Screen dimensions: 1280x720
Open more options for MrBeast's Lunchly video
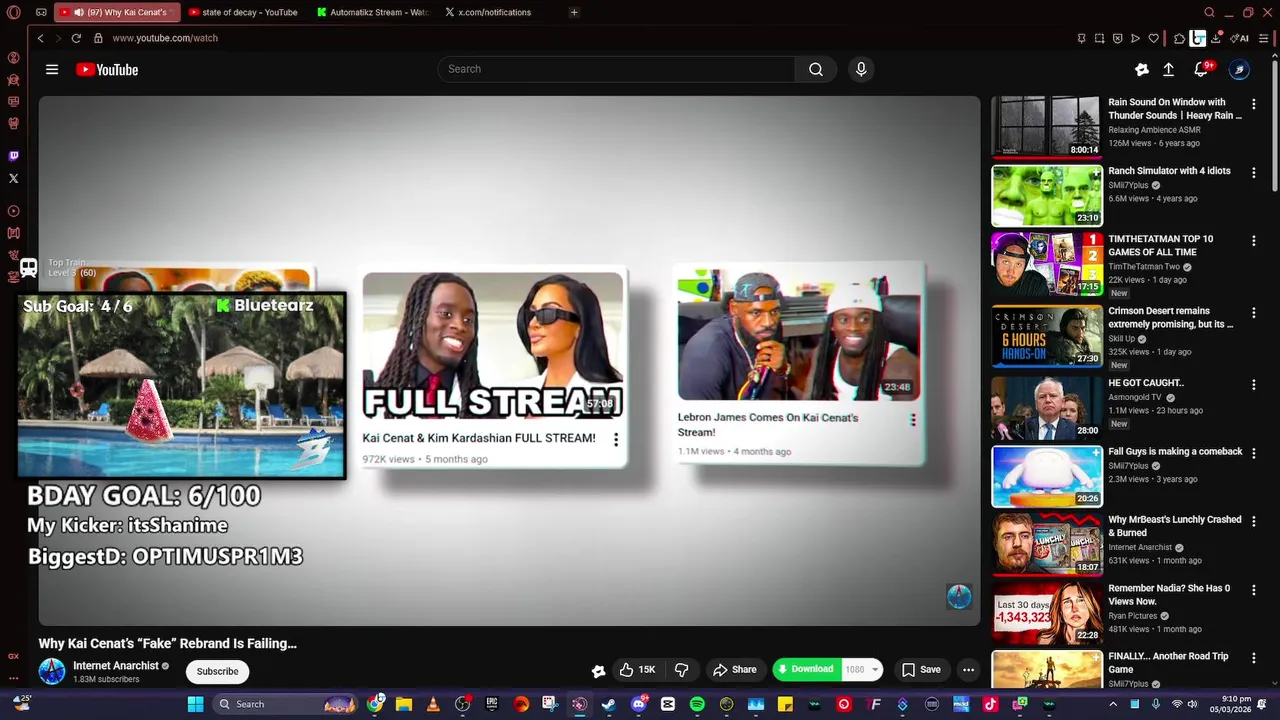[x=1253, y=522]
